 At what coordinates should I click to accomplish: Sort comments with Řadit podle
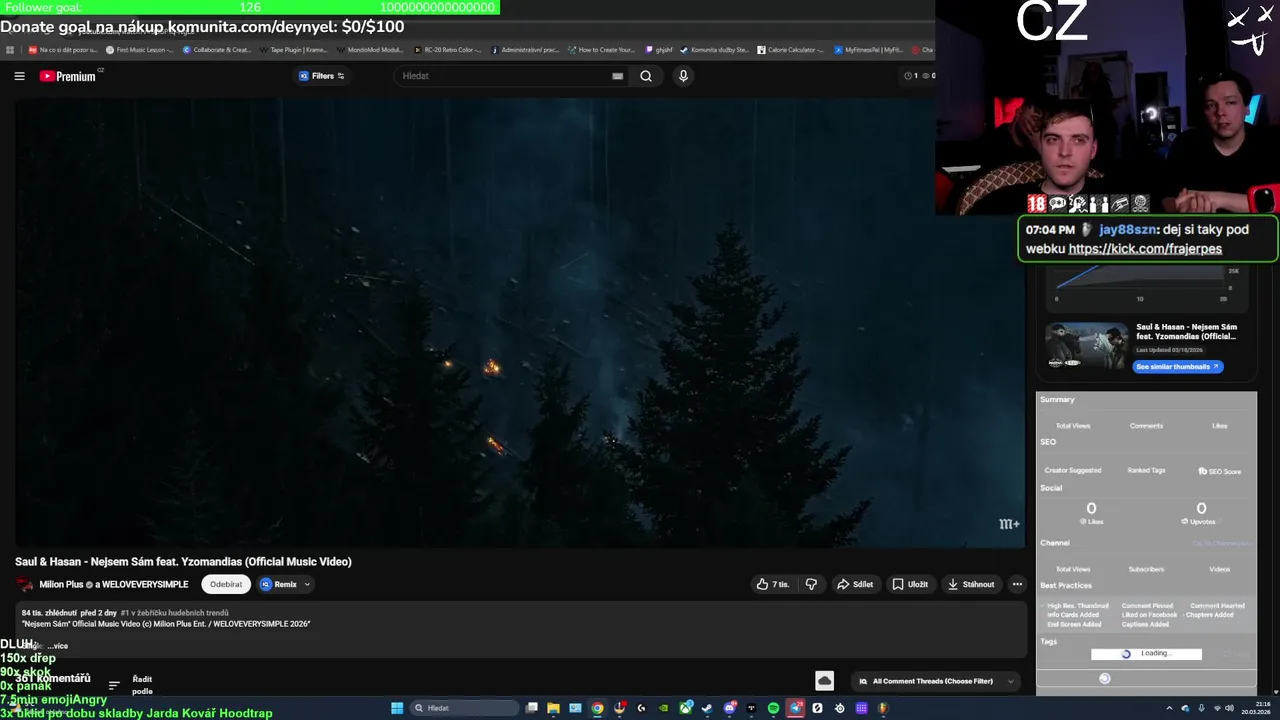coord(131,685)
